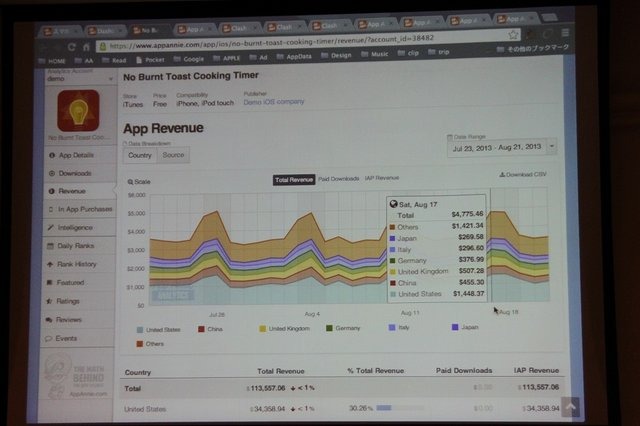The image size is (640, 426).
Task: Sort table by Total Revenue column header
Action: point(281,371)
